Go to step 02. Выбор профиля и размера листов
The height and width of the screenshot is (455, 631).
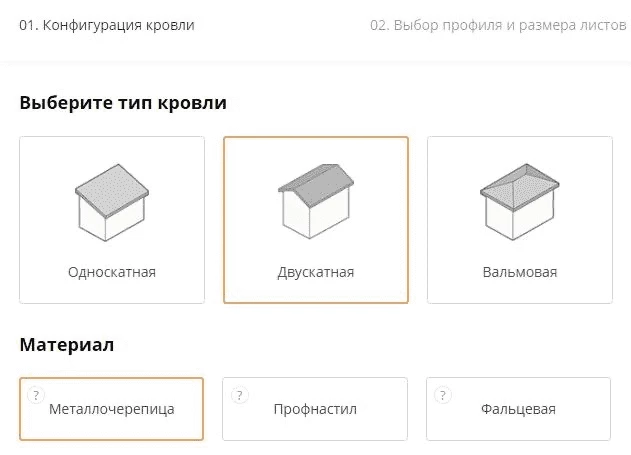coord(498,25)
